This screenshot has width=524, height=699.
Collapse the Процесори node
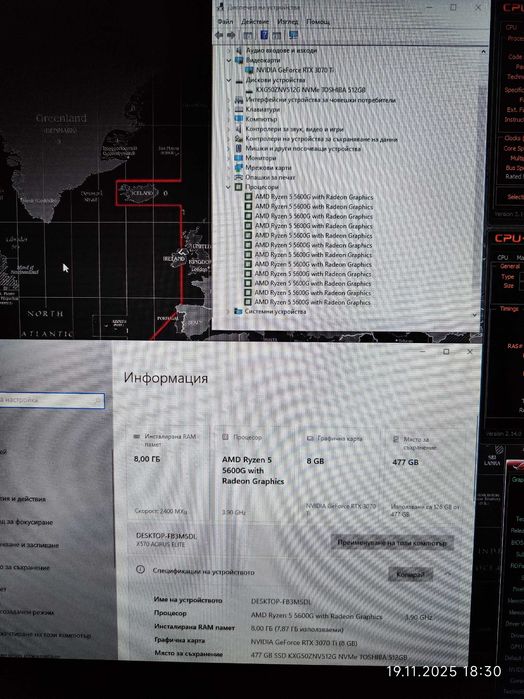229,187
